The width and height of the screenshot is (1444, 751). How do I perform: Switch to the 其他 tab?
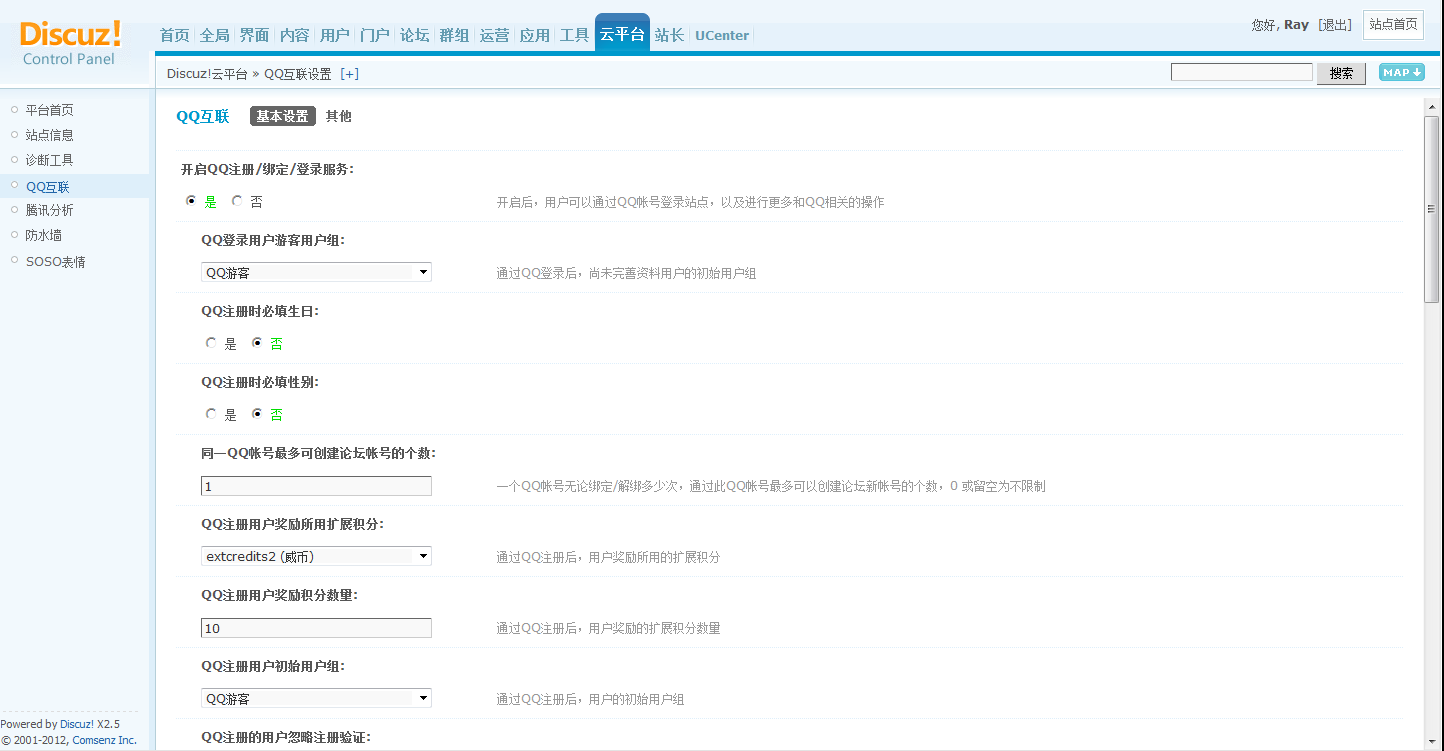tap(339, 116)
